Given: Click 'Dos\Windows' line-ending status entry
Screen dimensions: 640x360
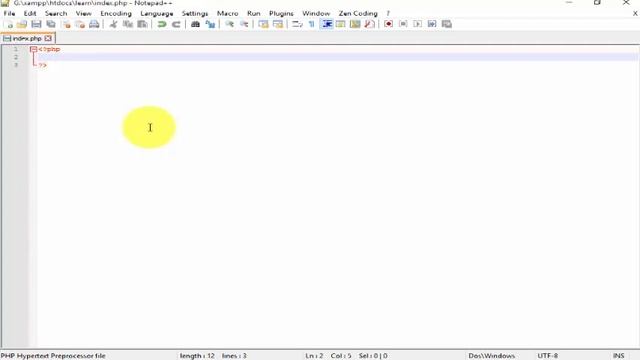Looking at the screenshot, I should (491, 356).
